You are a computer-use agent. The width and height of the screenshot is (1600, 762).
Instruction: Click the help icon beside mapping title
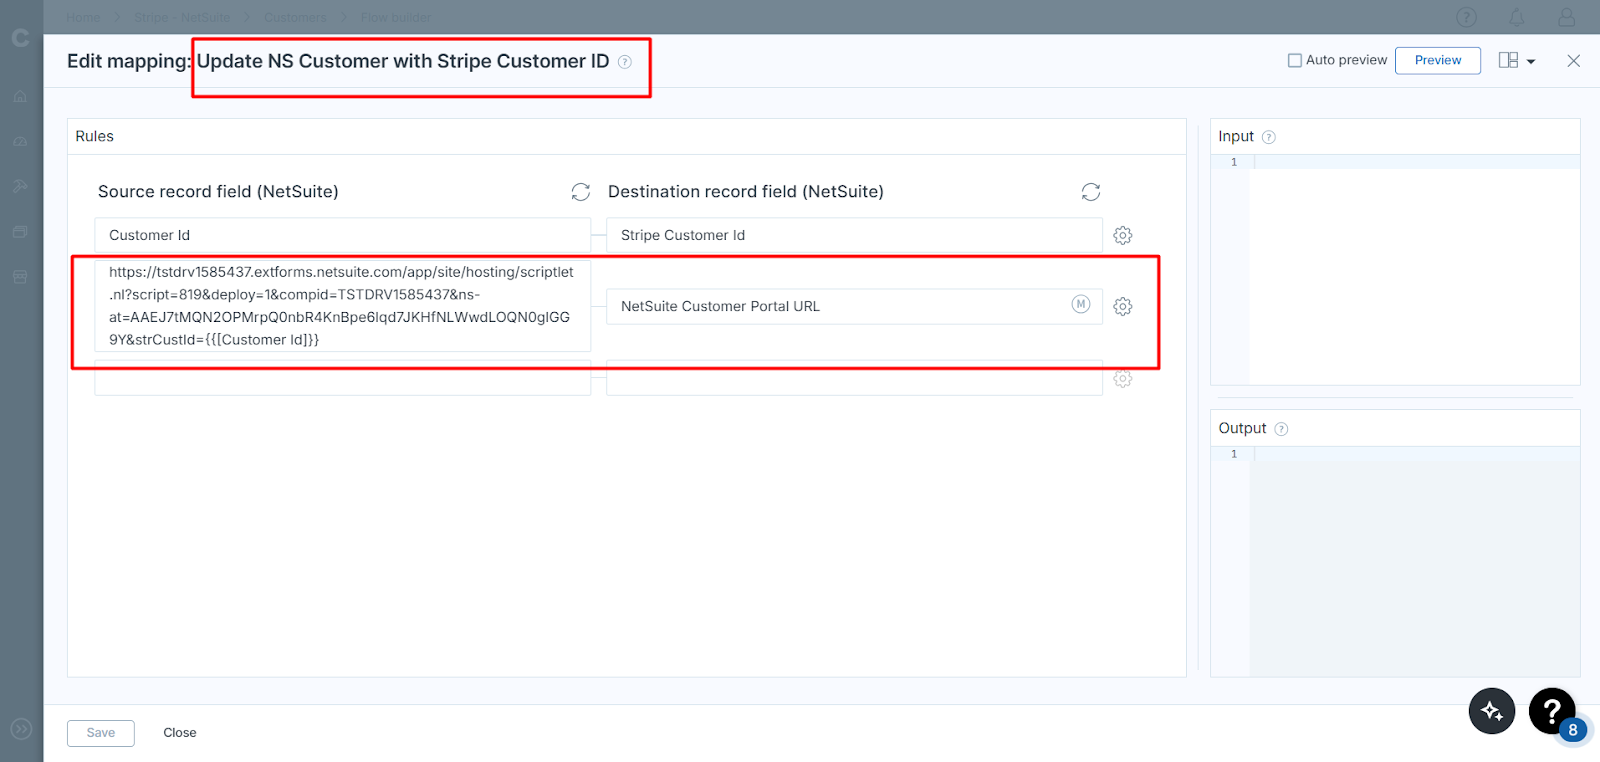point(625,62)
